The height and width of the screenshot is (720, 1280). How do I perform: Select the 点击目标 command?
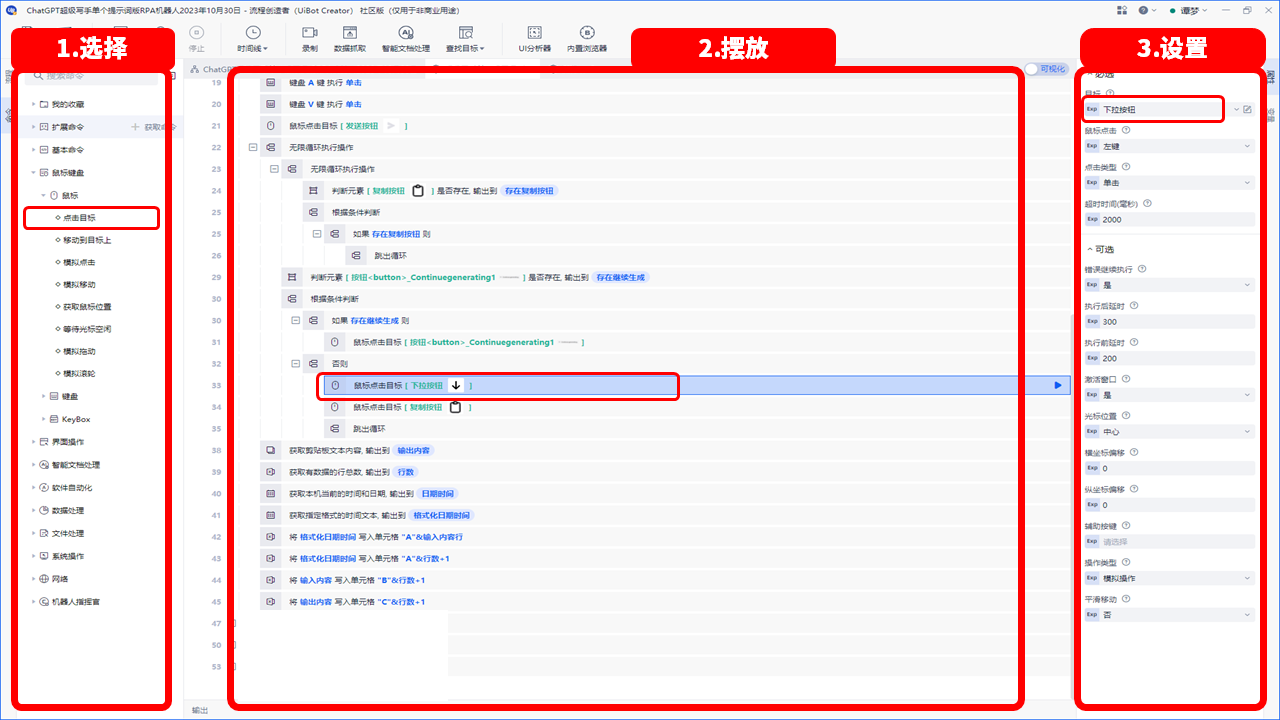pos(79,217)
